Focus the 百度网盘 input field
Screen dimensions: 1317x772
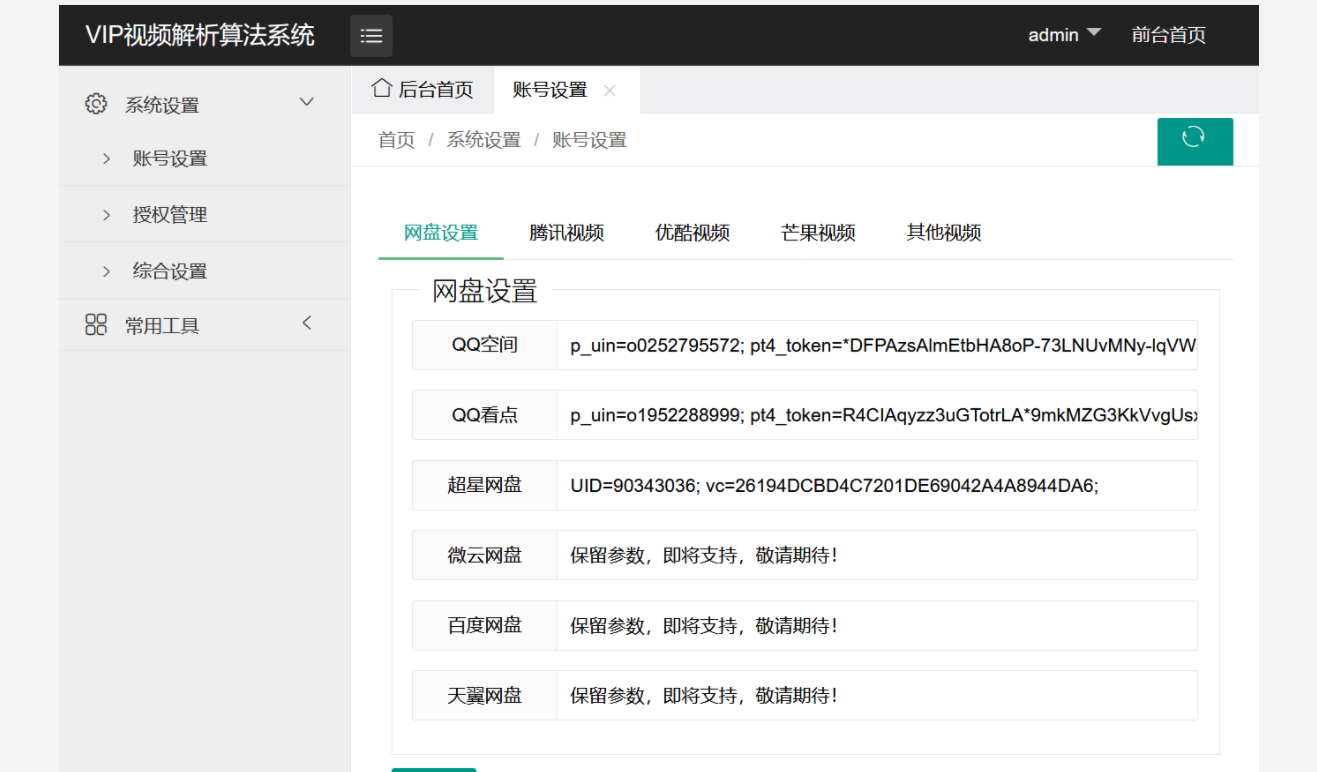point(877,625)
